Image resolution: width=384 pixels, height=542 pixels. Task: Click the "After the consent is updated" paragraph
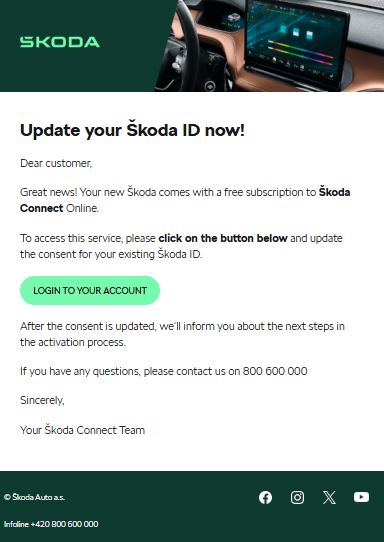[182, 334]
